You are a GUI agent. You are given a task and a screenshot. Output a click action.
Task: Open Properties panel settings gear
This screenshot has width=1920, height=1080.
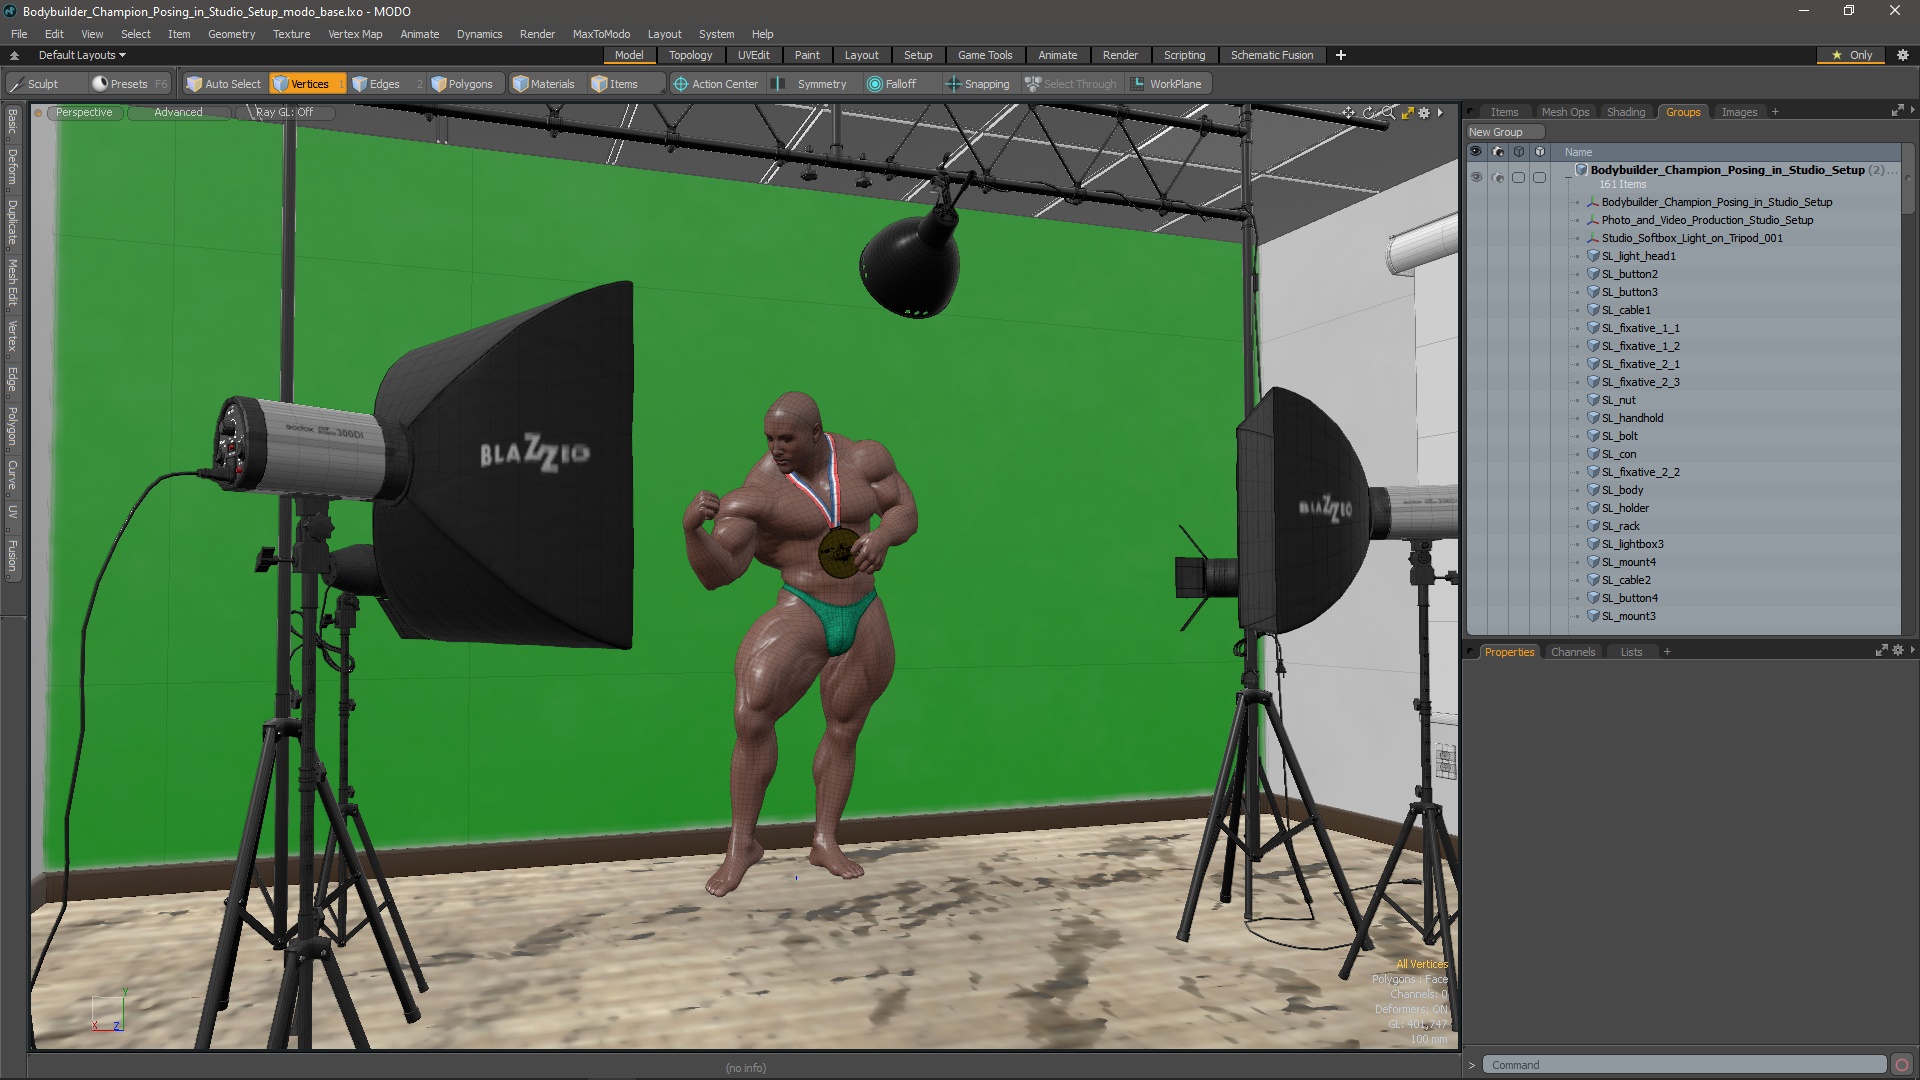[1898, 651]
